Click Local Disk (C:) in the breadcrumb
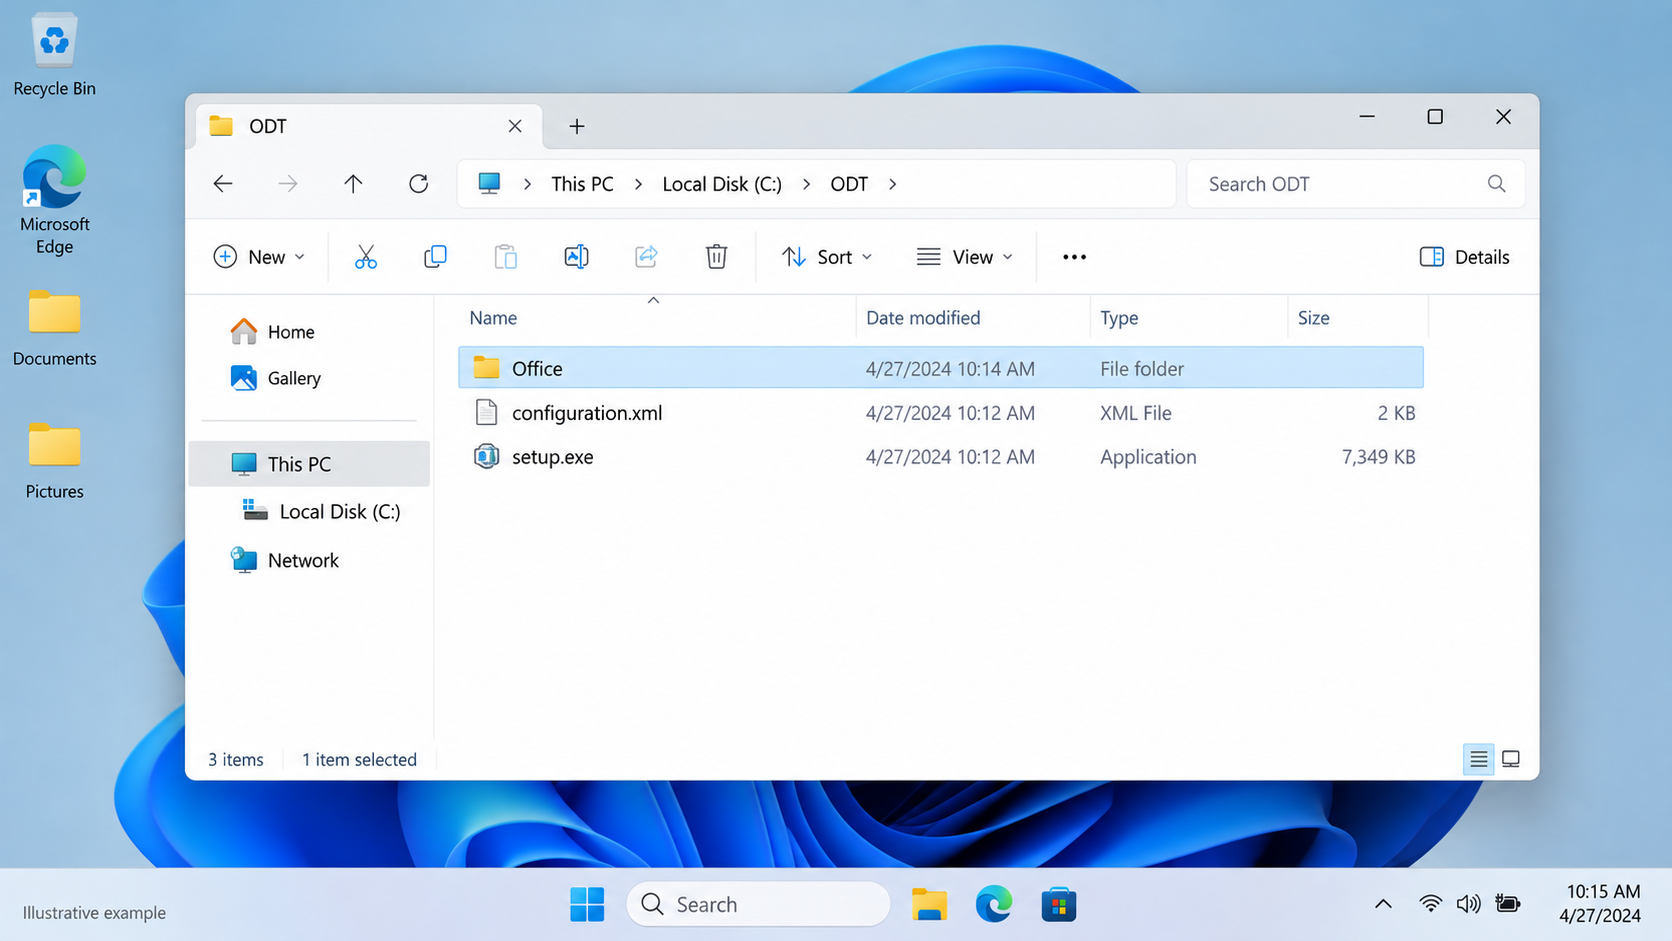This screenshot has width=1672, height=941. [x=722, y=184]
